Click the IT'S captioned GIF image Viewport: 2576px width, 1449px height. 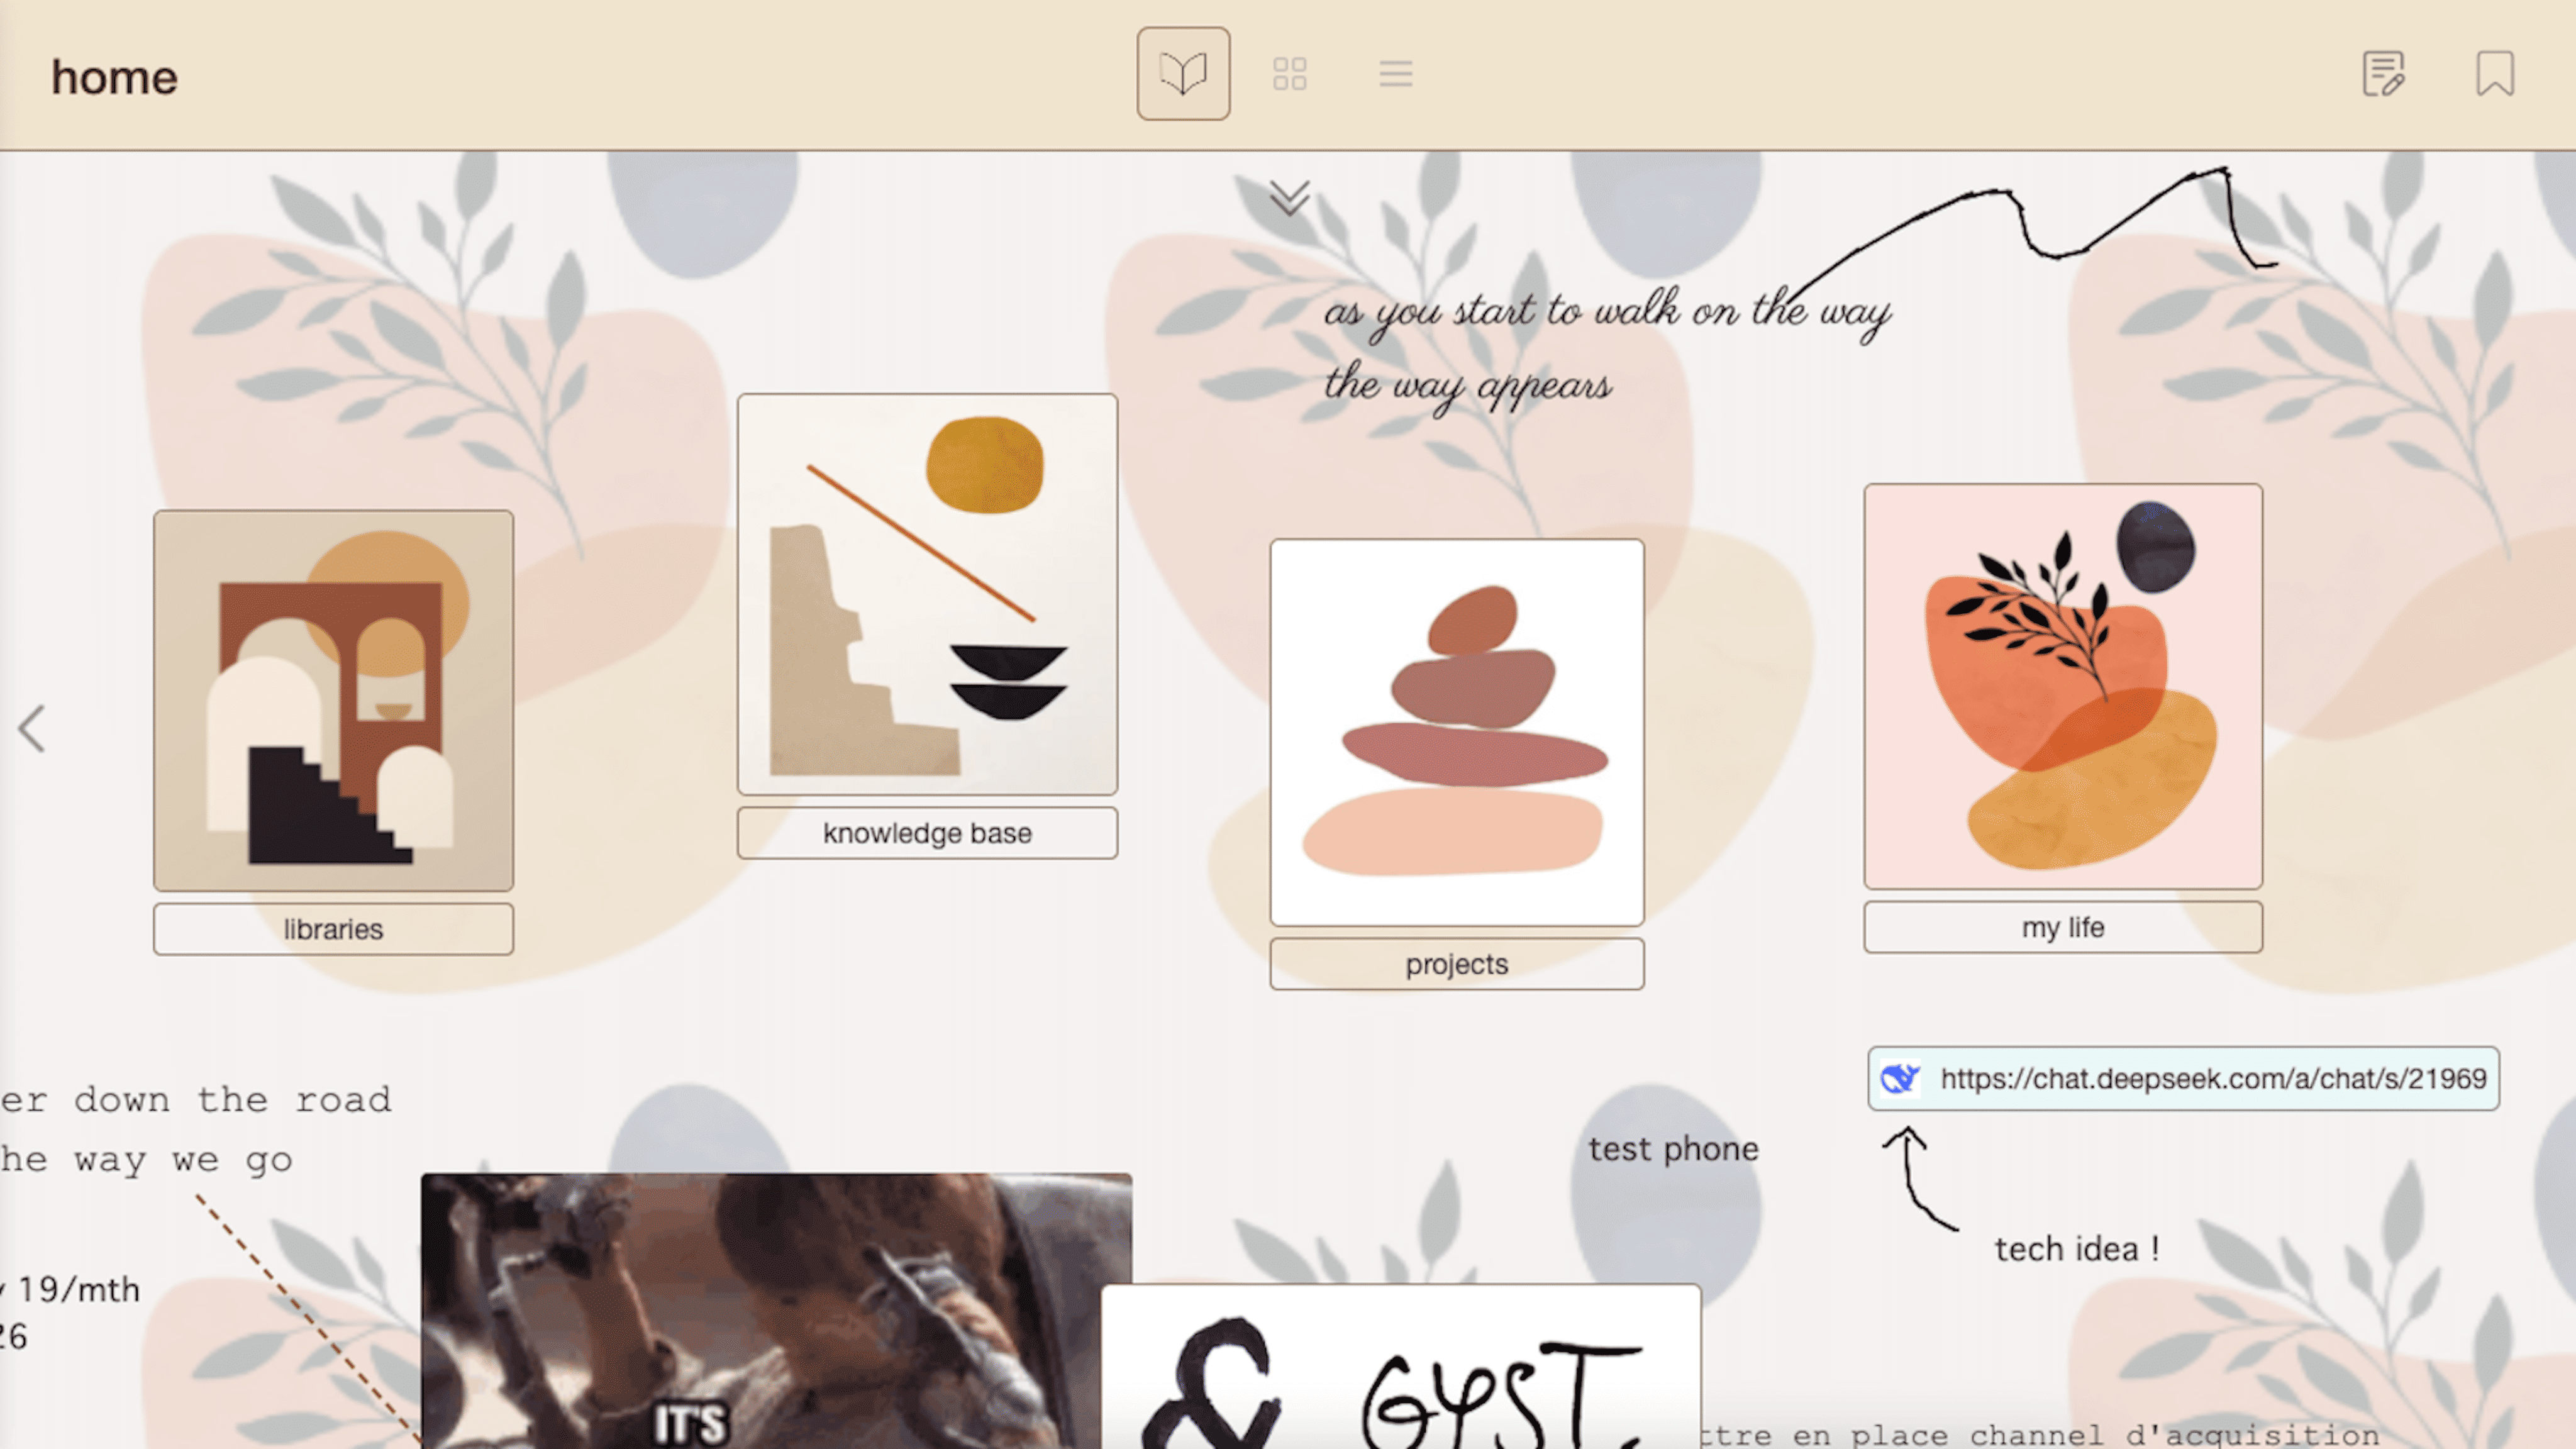[776, 1310]
